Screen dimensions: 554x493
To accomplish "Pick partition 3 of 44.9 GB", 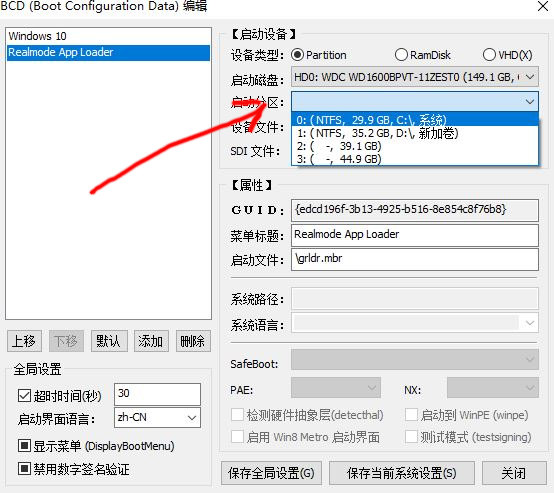I will (415, 159).
